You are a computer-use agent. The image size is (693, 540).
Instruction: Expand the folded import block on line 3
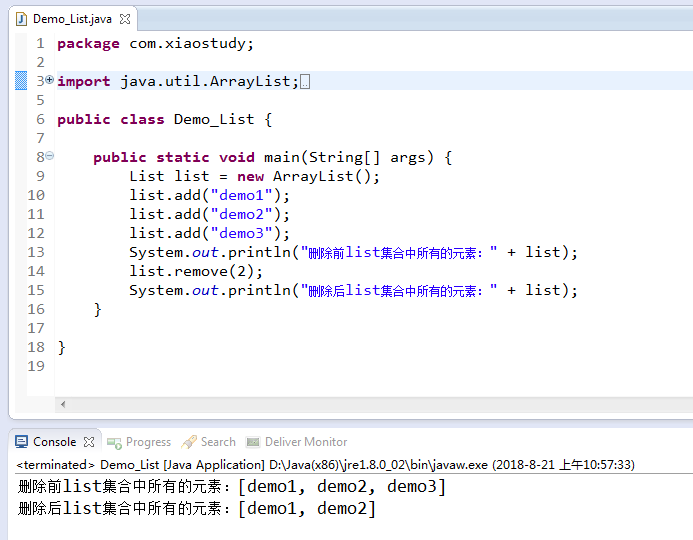click(50, 80)
